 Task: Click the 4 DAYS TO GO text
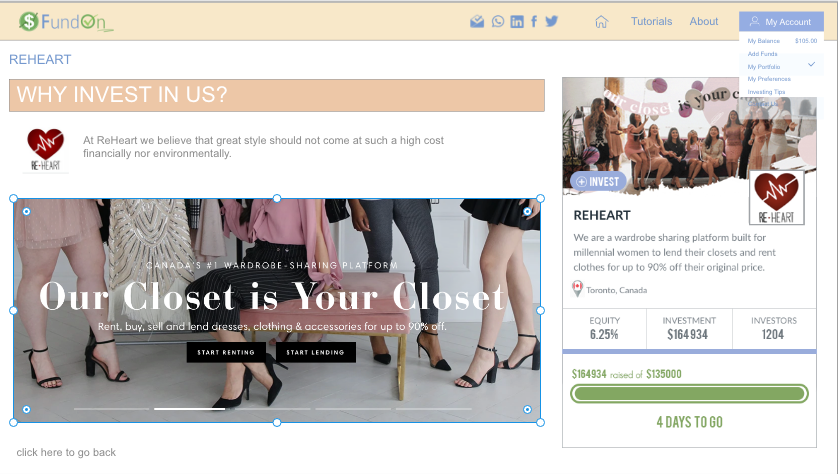(689, 422)
